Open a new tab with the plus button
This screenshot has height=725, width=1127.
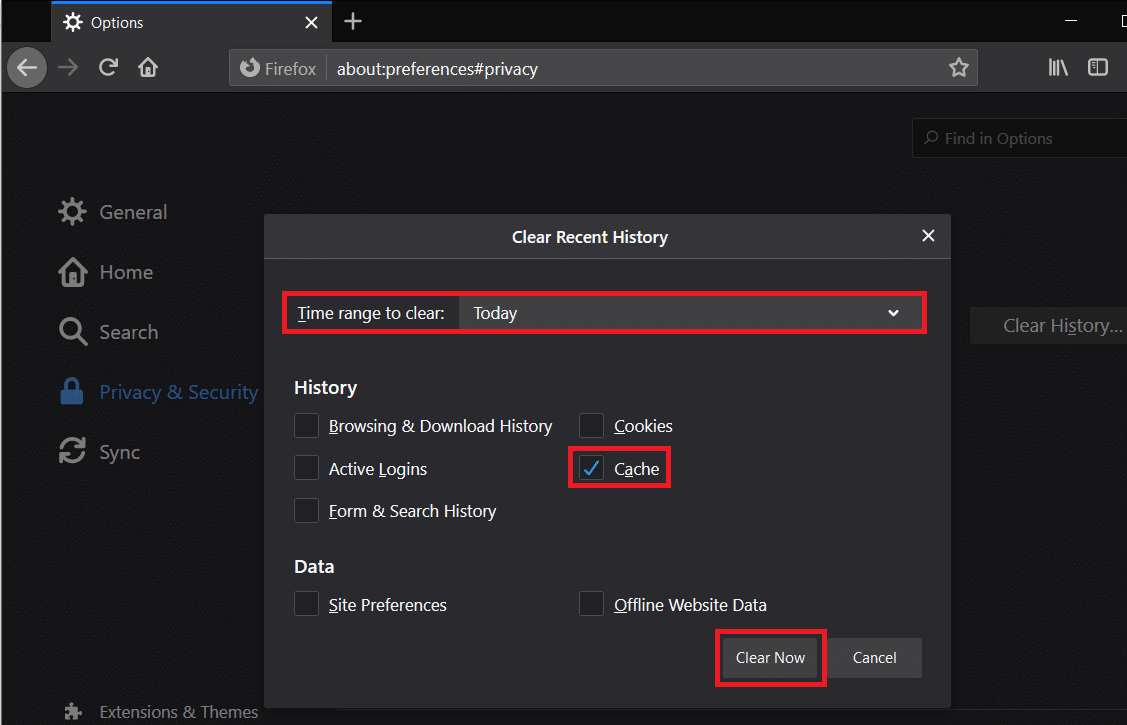[353, 21]
